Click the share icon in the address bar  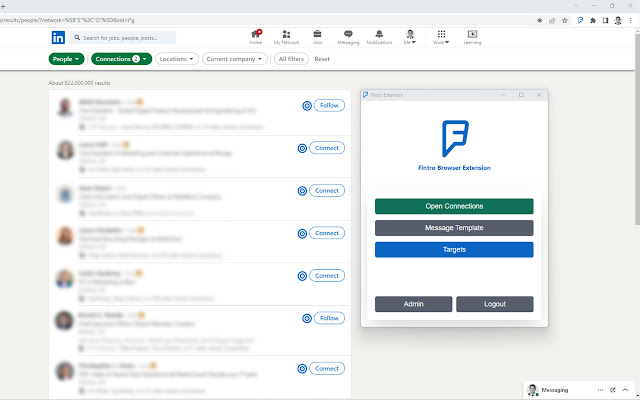click(552, 20)
